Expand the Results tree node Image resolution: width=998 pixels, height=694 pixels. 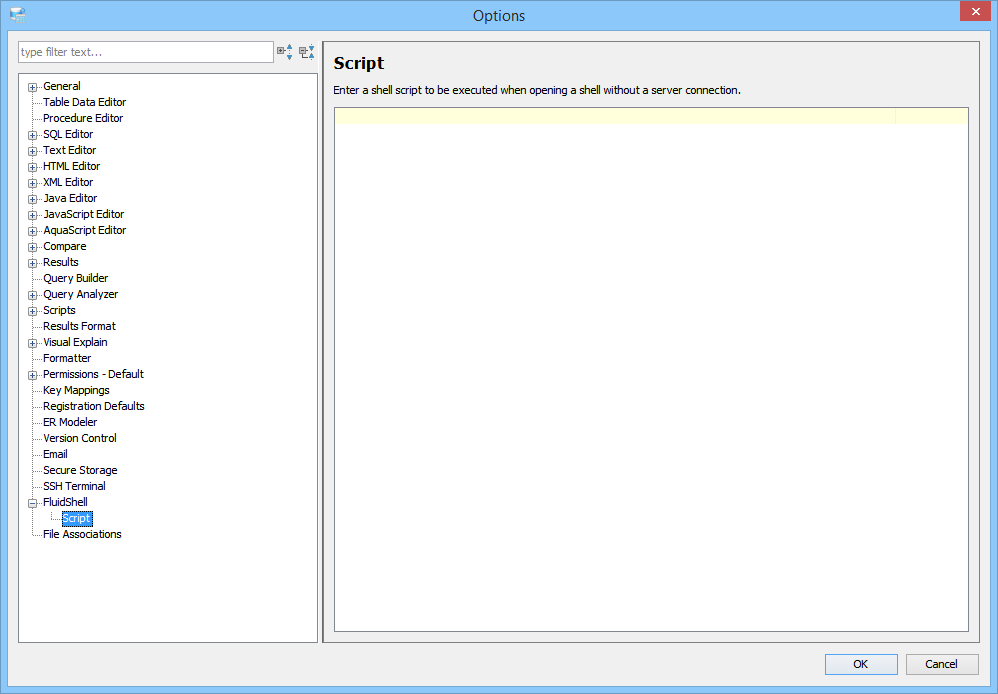(x=32, y=263)
